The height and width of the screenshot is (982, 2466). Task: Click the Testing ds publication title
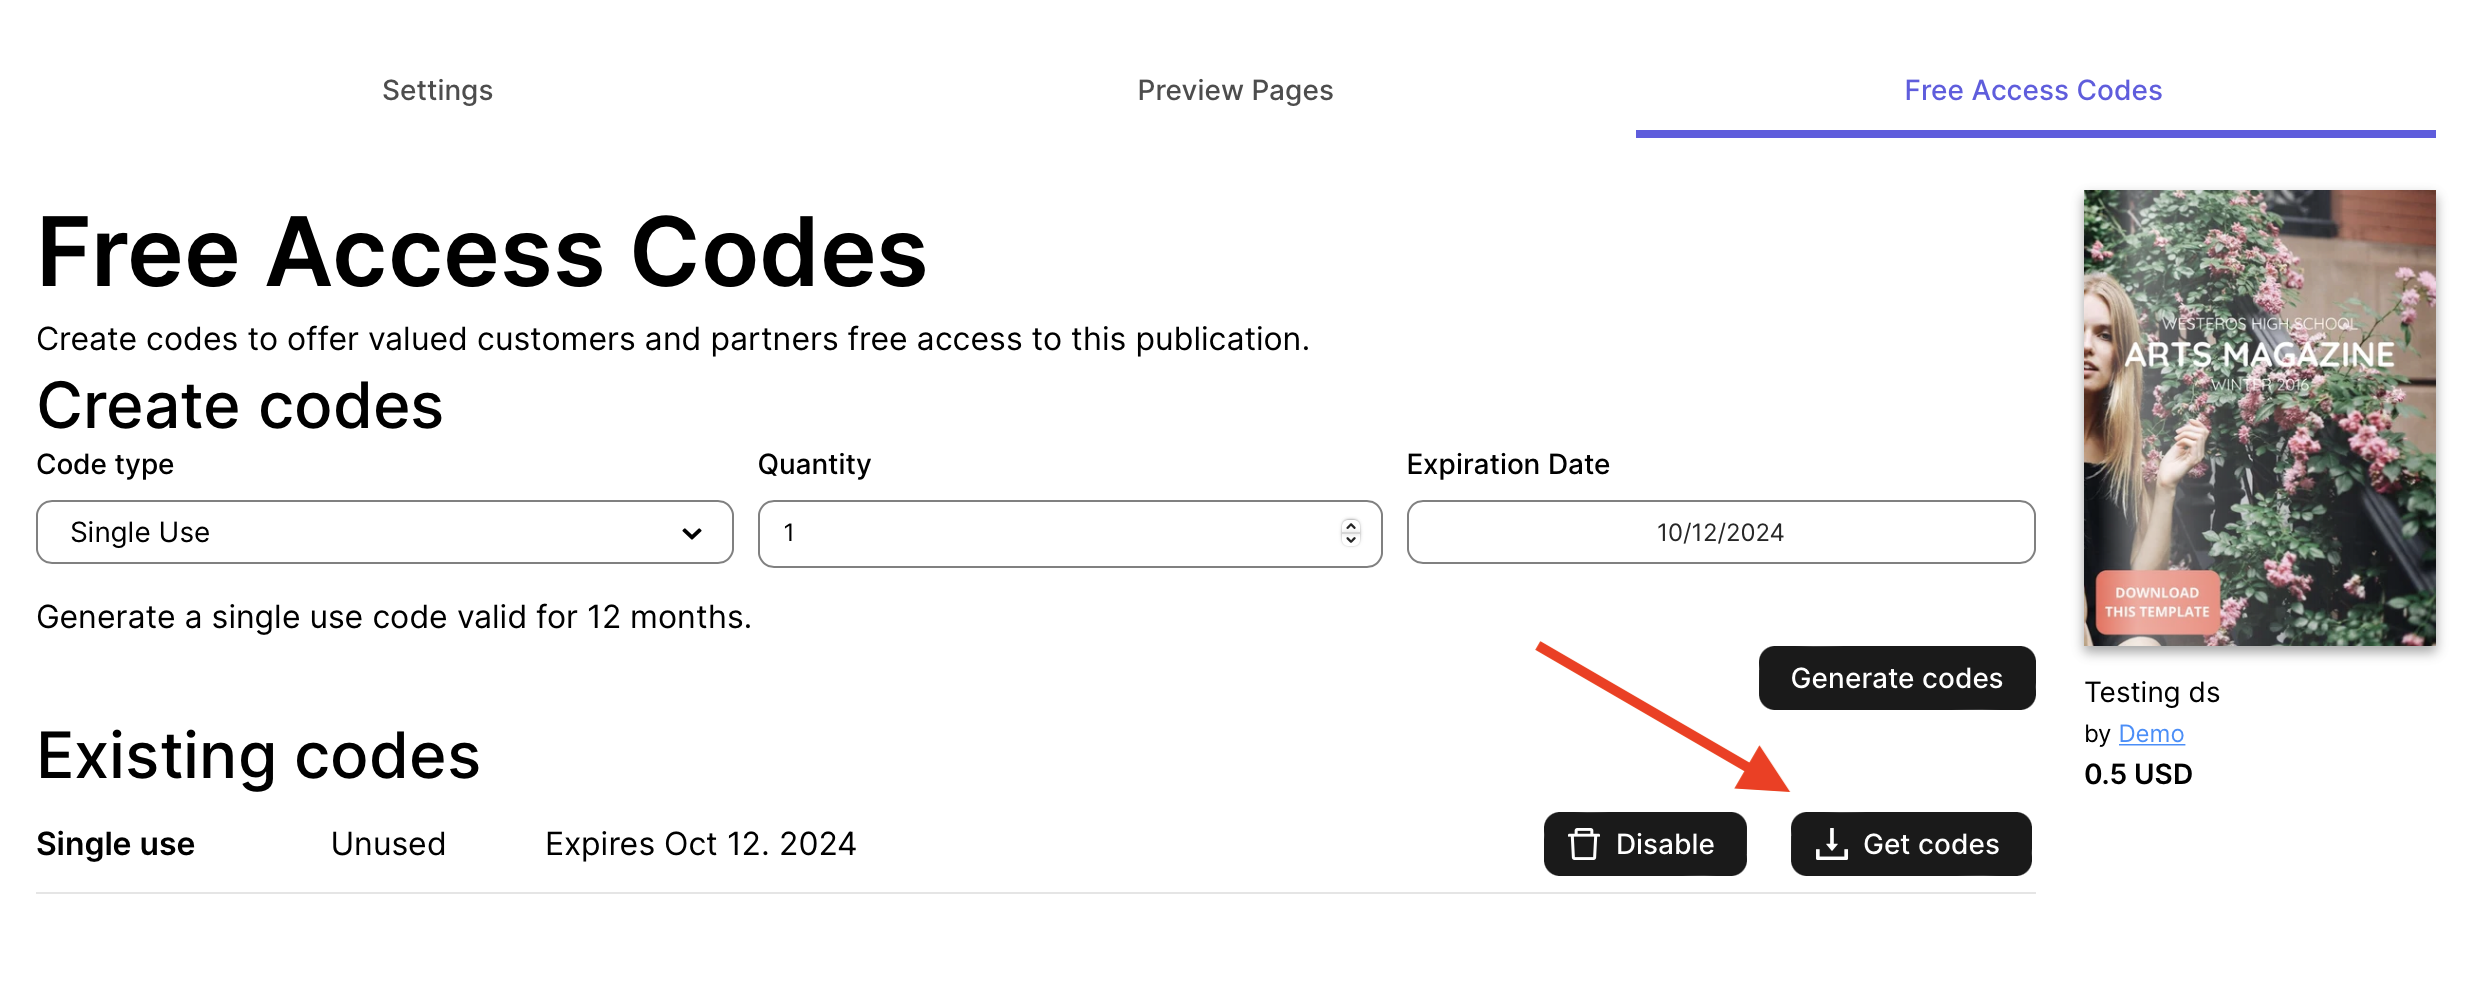(2151, 692)
